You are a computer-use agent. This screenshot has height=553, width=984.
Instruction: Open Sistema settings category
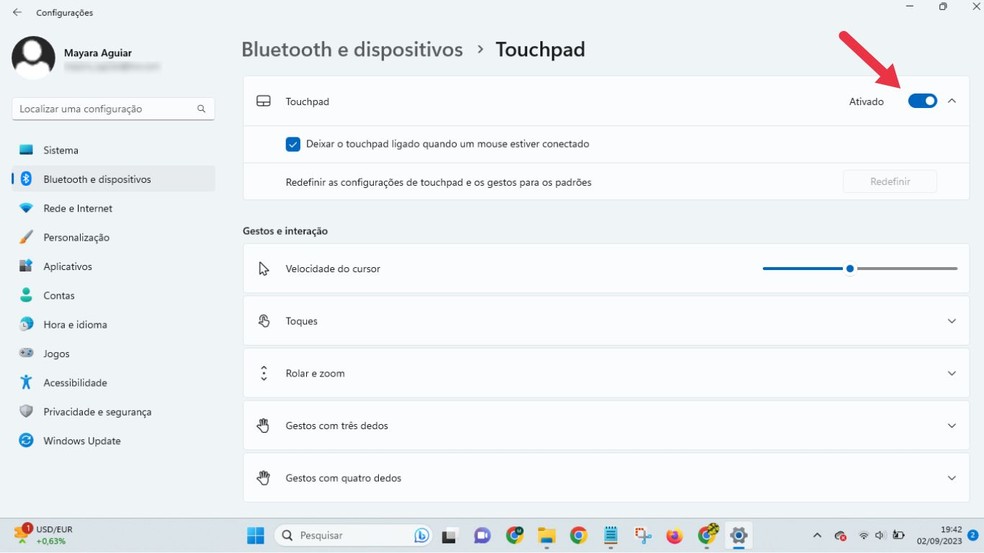[114, 150]
